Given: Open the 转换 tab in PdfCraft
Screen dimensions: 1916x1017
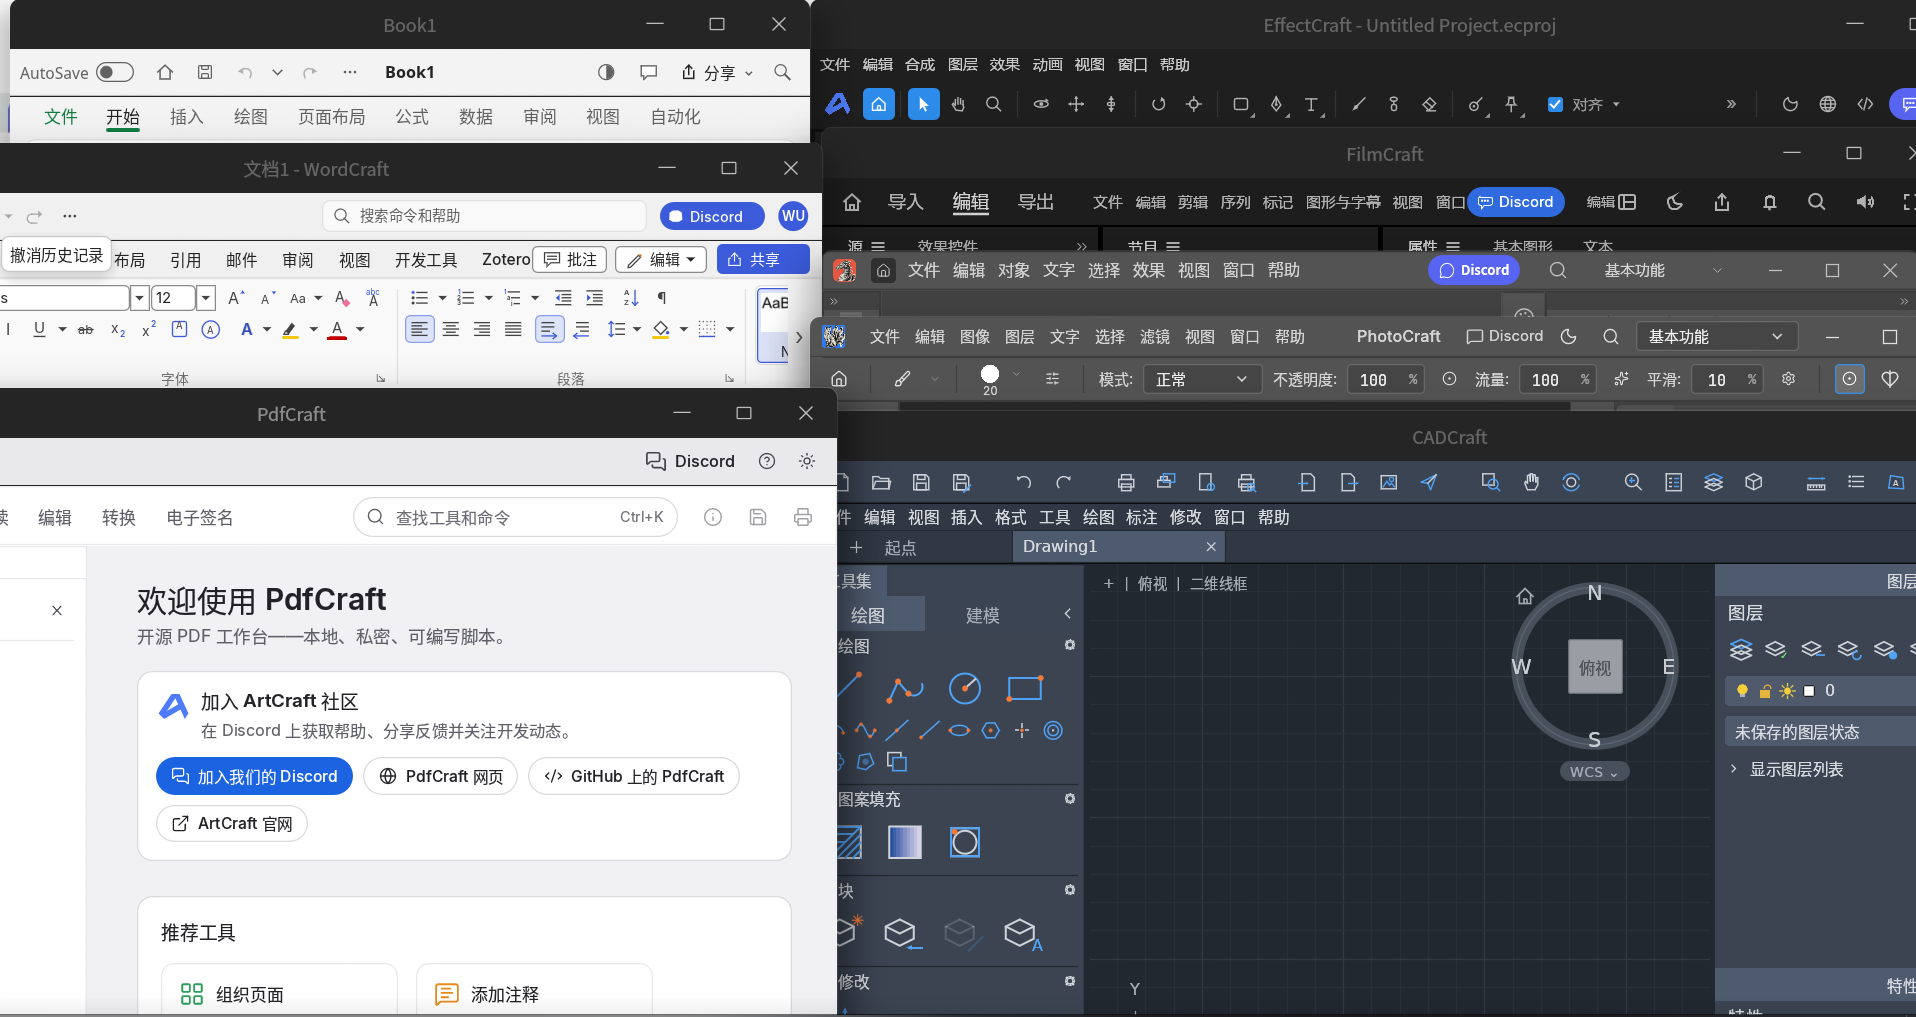Looking at the screenshot, I should [x=118, y=518].
